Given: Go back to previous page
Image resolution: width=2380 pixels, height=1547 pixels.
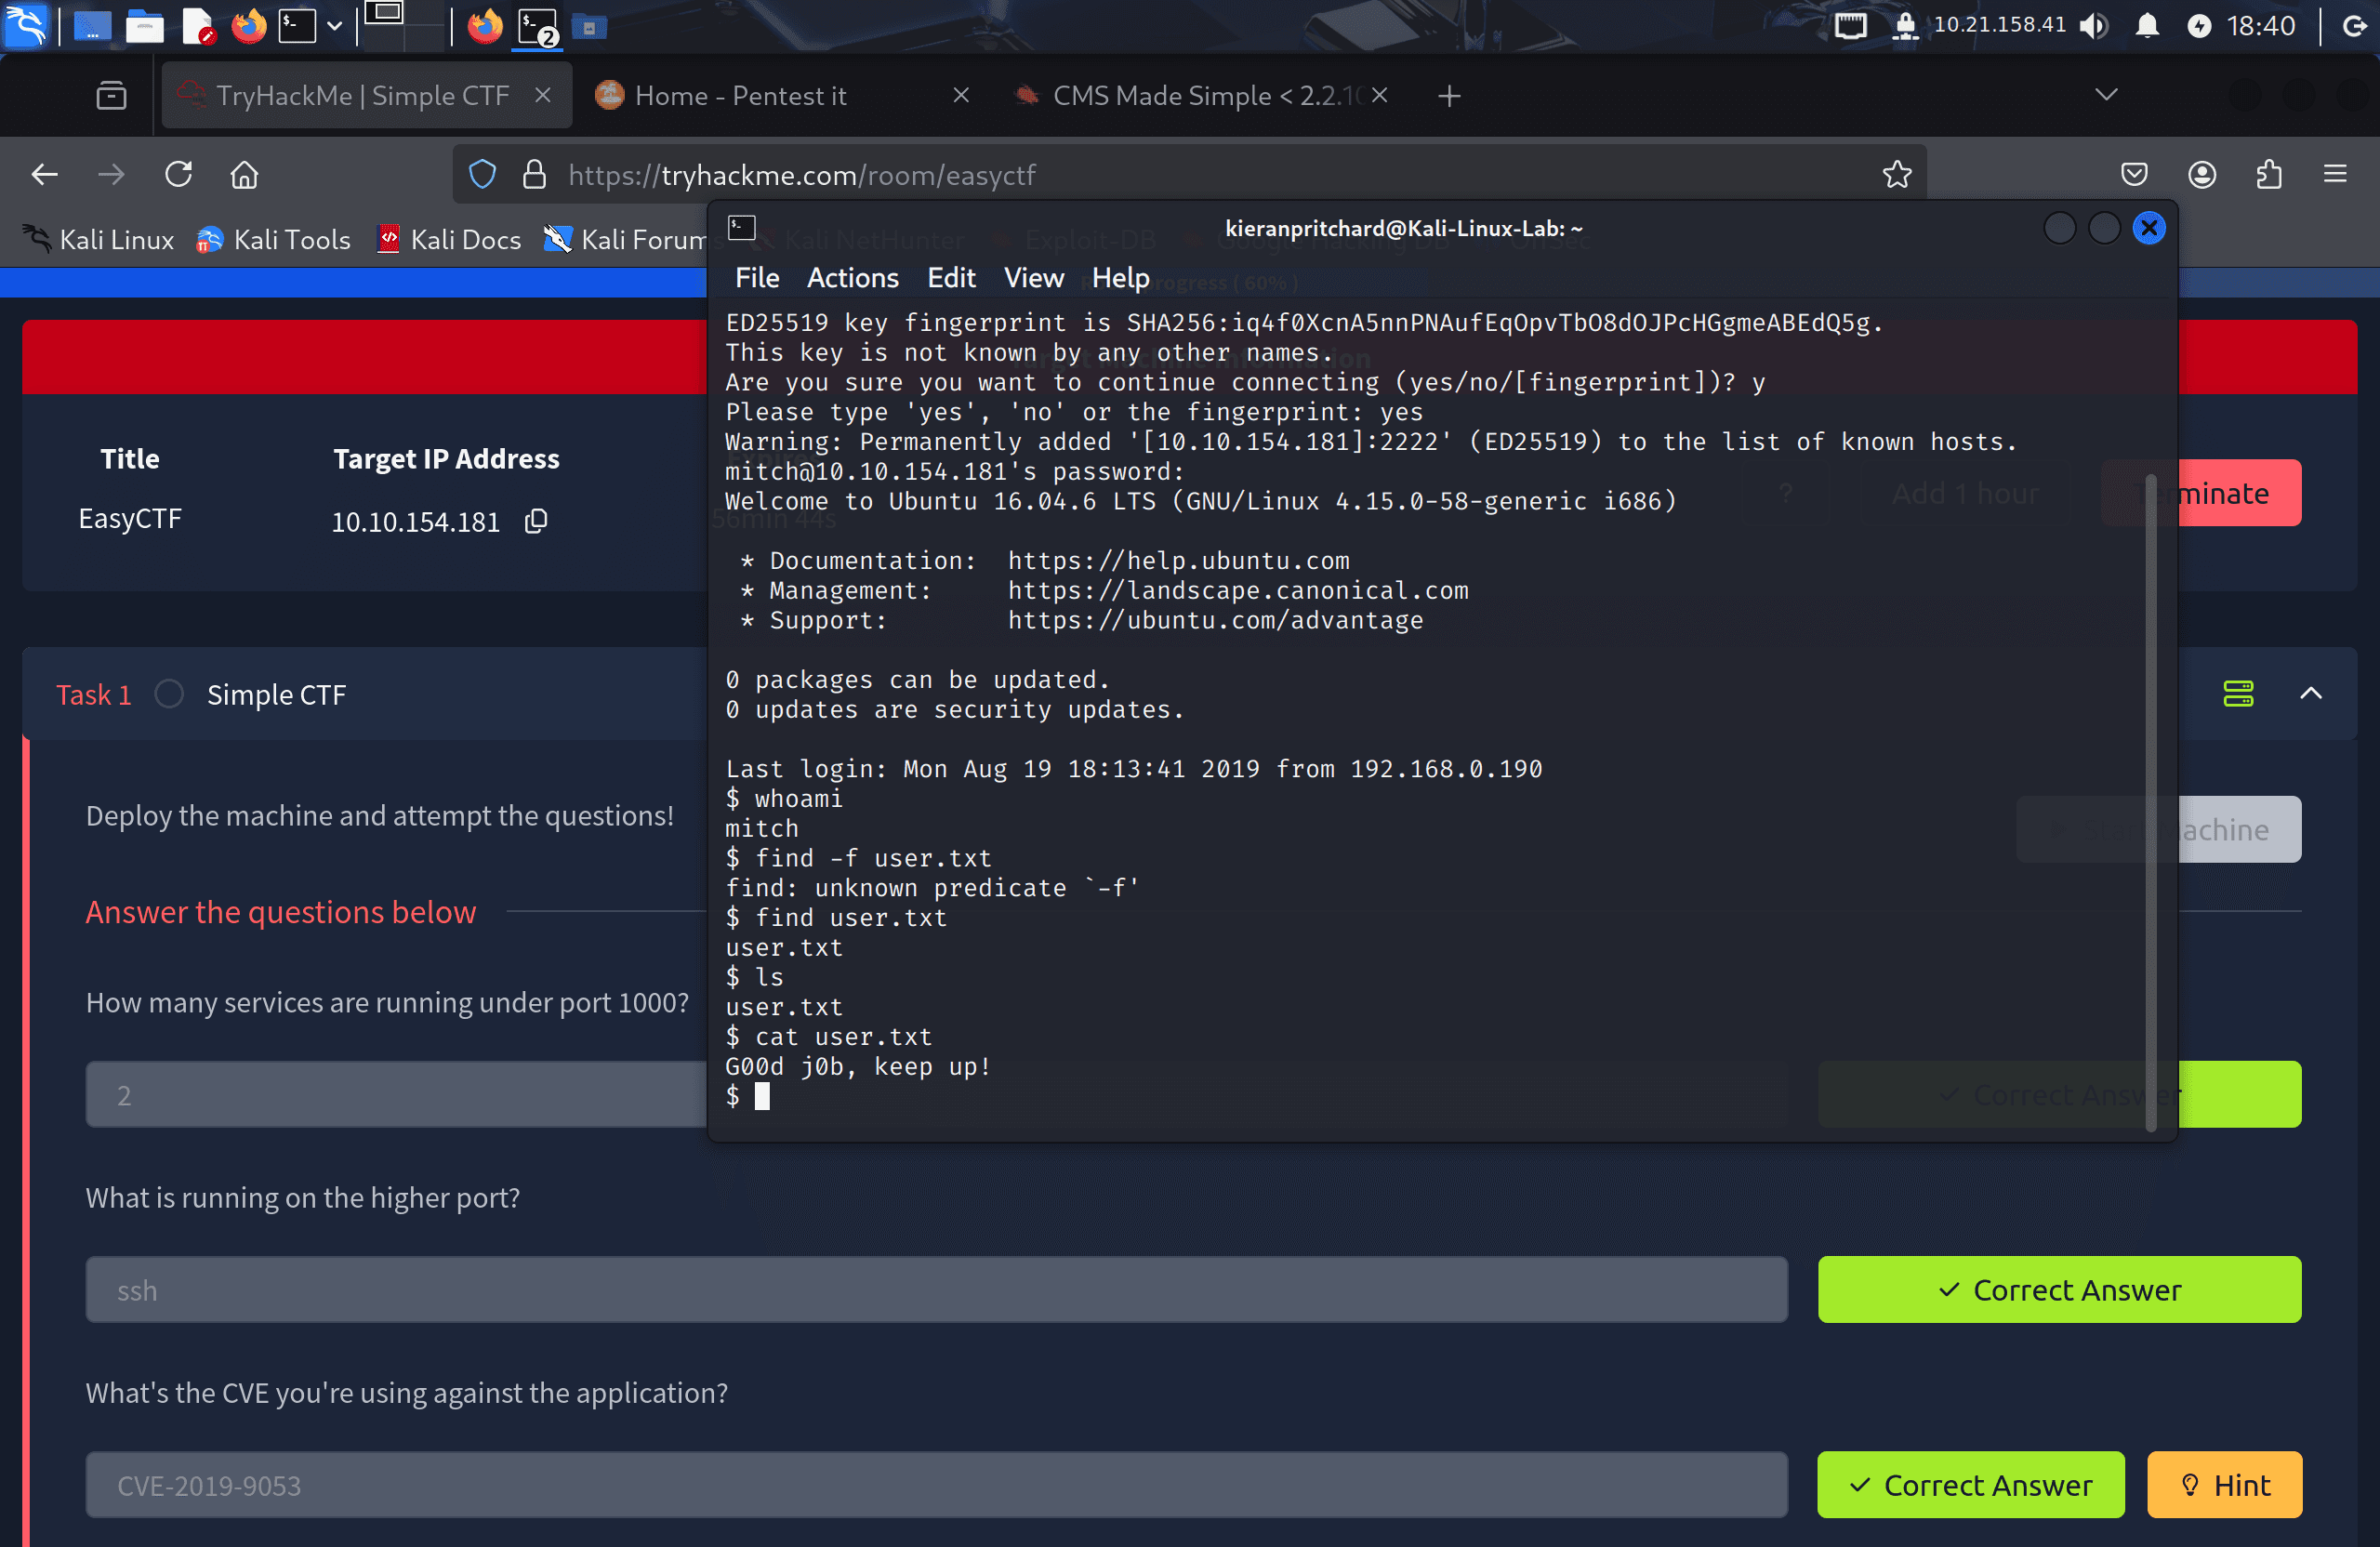Looking at the screenshot, I should click(x=45, y=175).
